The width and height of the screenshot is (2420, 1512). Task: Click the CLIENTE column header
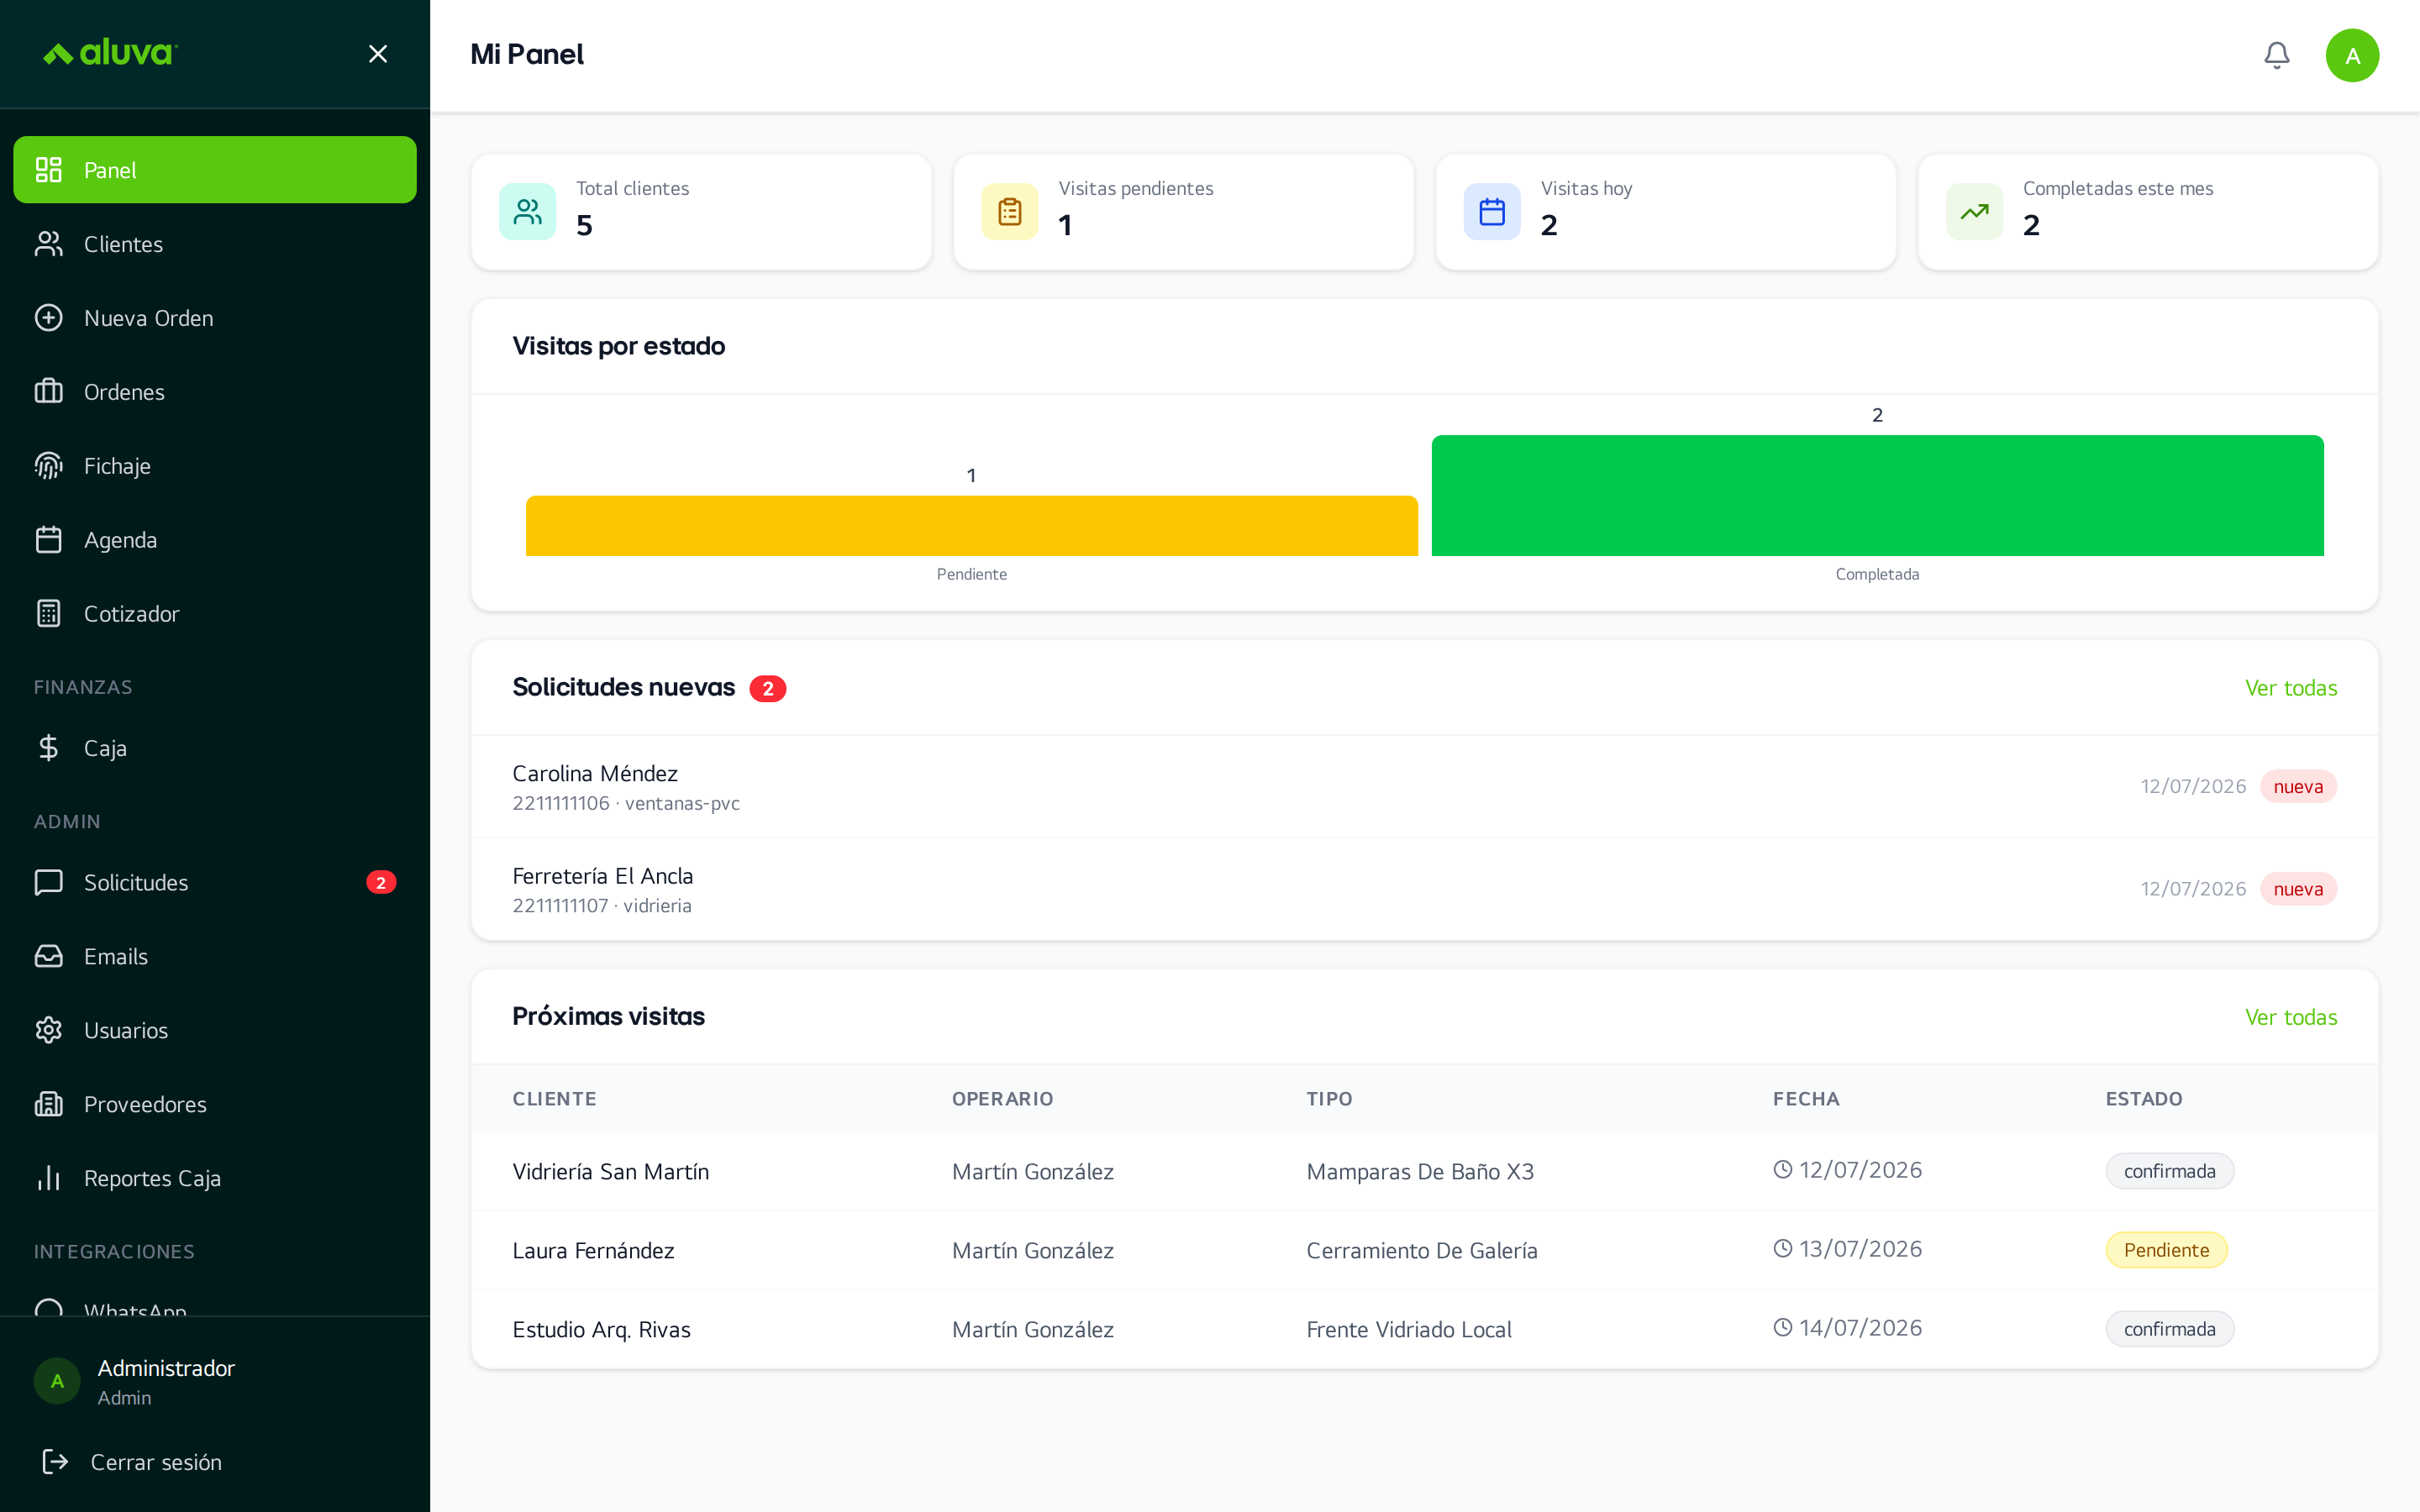pyautogui.click(x=555, y=1099)
